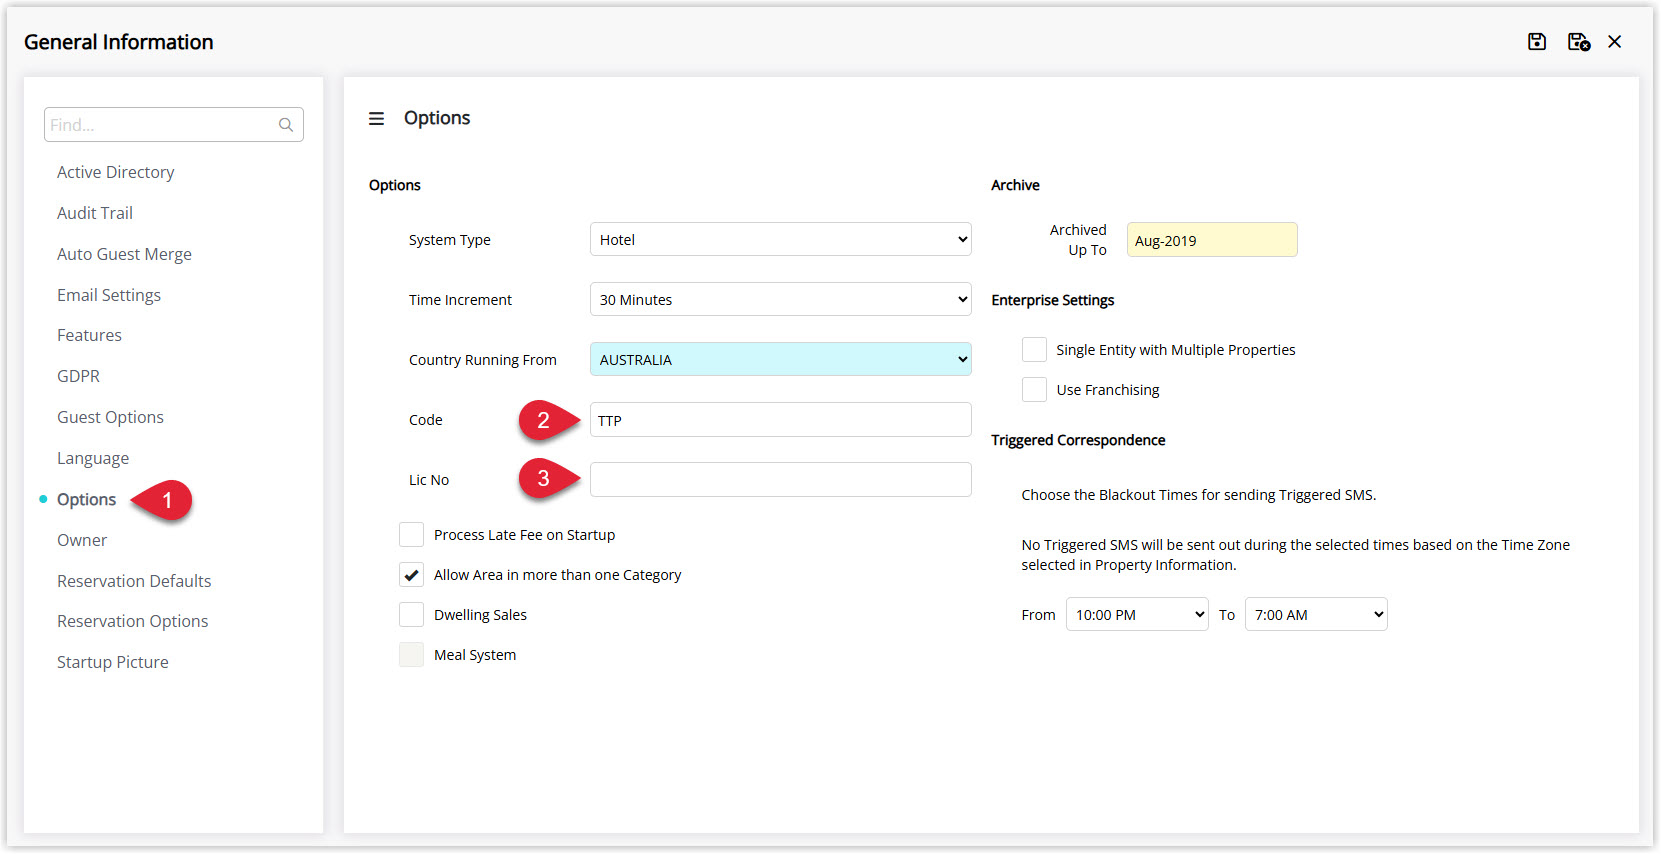Toggle Meal System checkbox
Image resolution: width=1661 pixels, height=854 pixels.
click(411, 655)
